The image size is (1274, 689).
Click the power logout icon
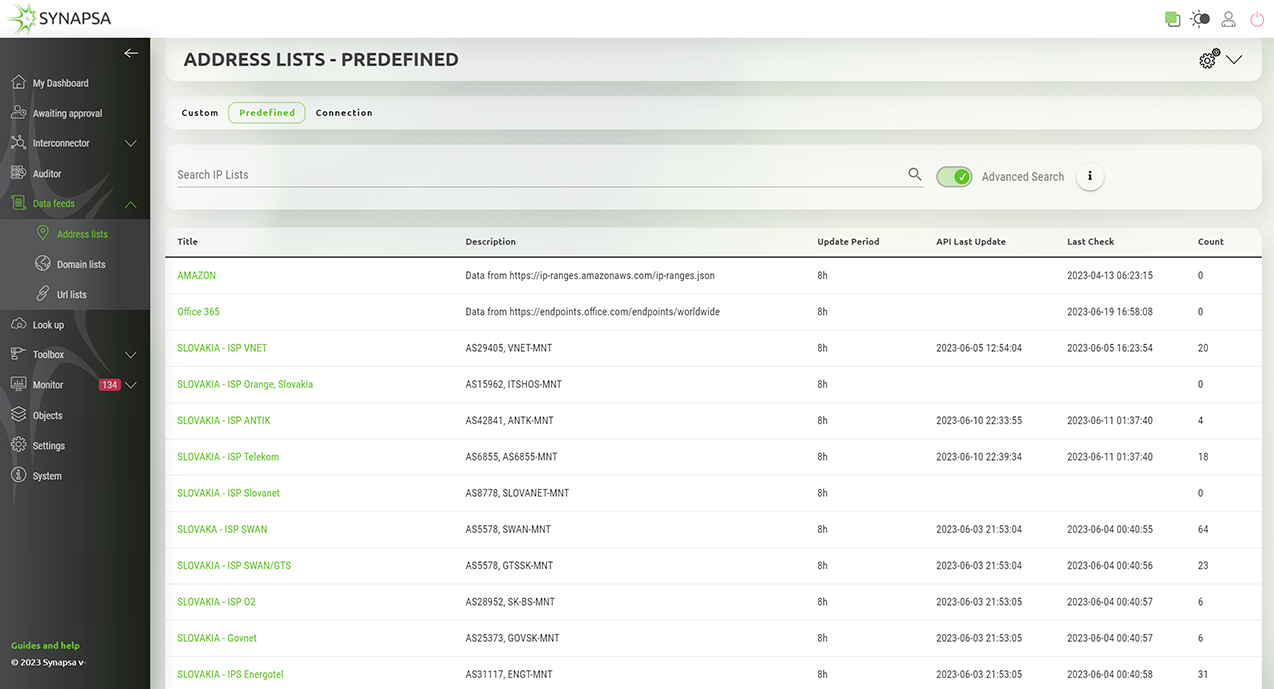(1257, 19)
